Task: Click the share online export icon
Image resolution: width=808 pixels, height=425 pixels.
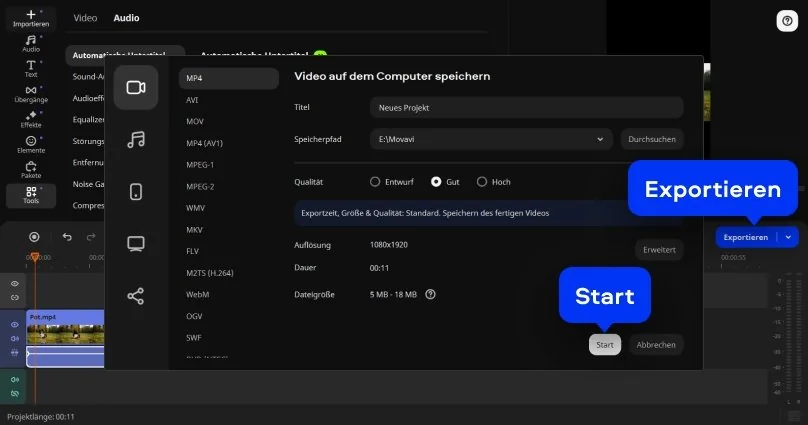Action: (x=135, y=296)
